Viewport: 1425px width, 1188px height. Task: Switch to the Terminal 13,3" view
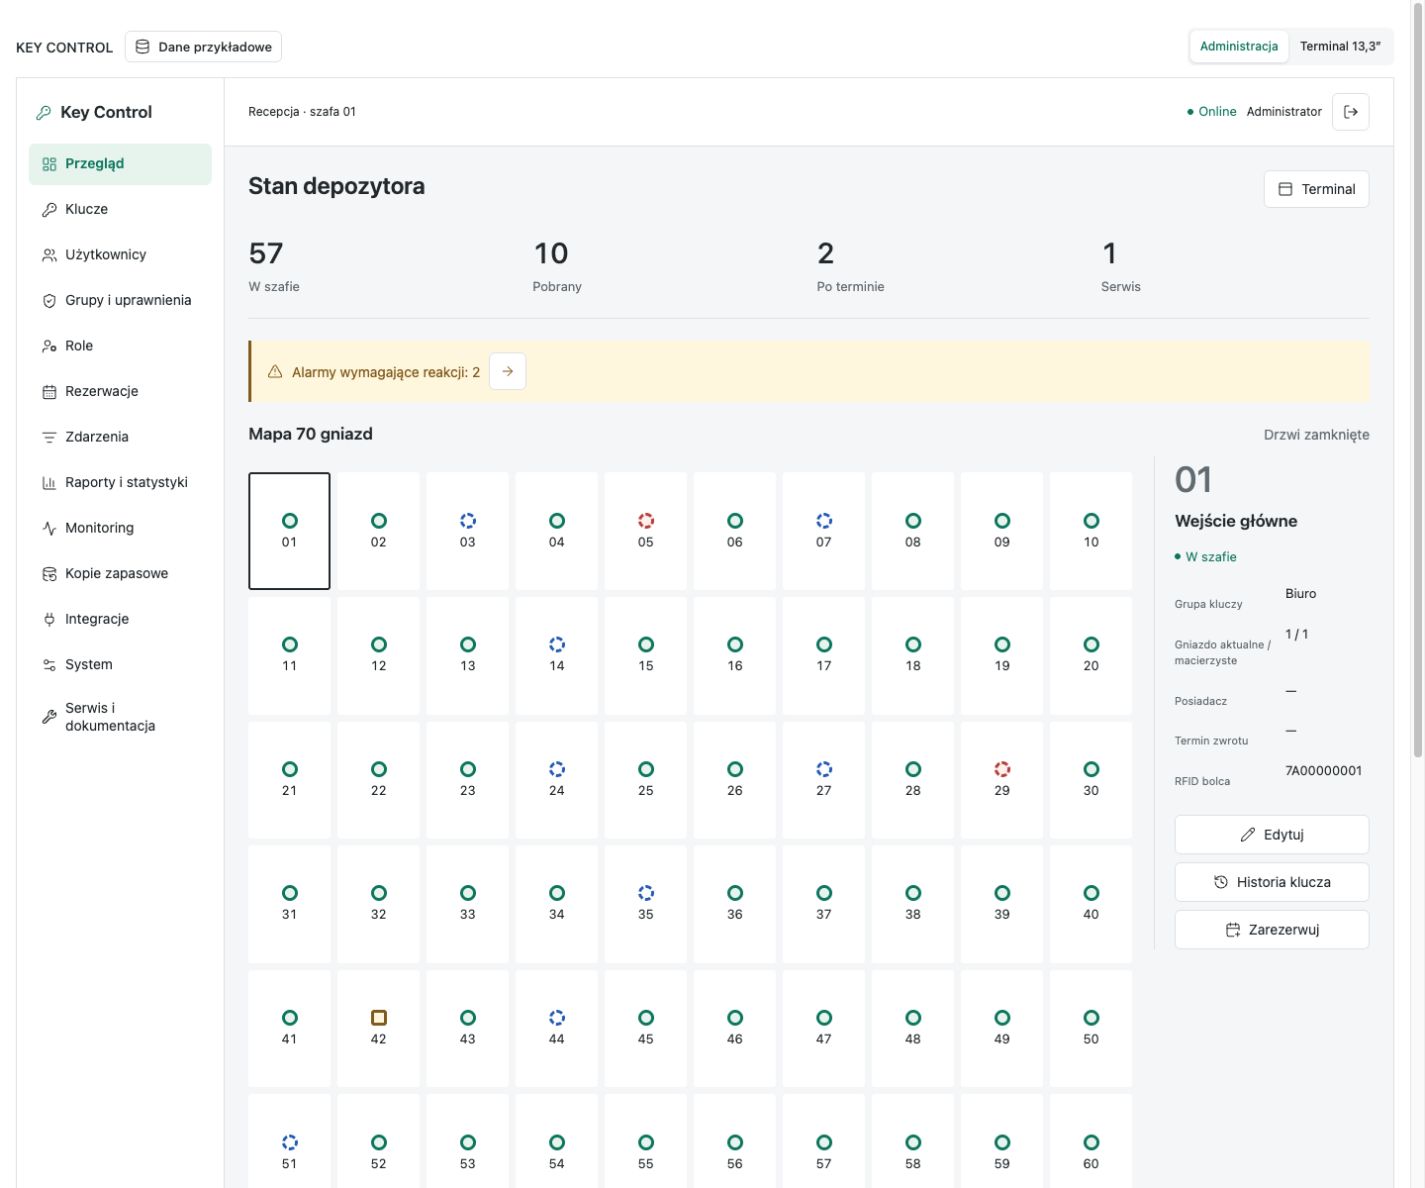click(x=1340, y=46)
